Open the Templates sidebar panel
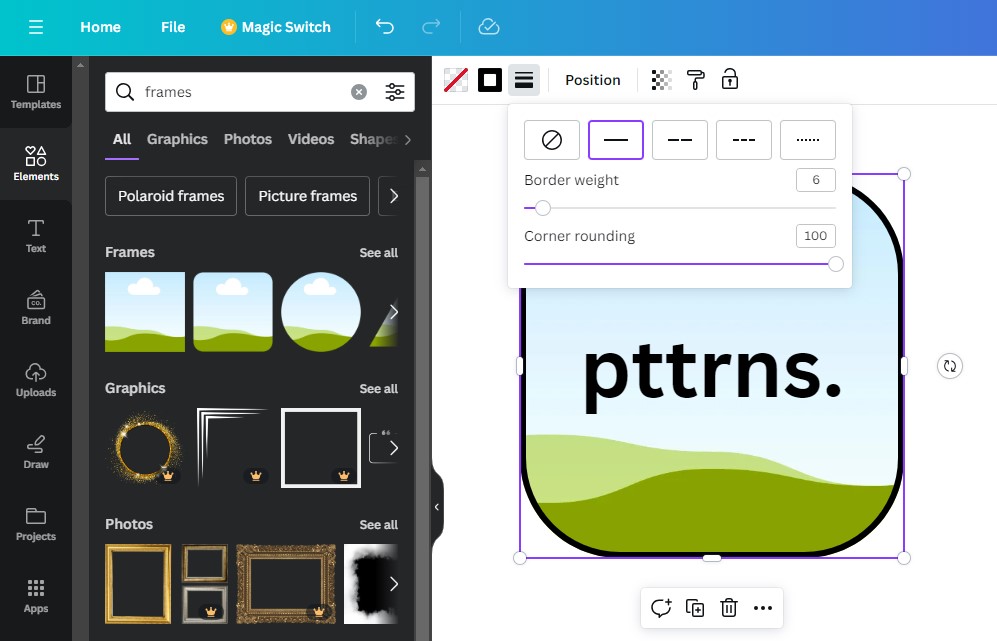The height and width of the screenshot is (641, 997). click(x=36, y=92)
